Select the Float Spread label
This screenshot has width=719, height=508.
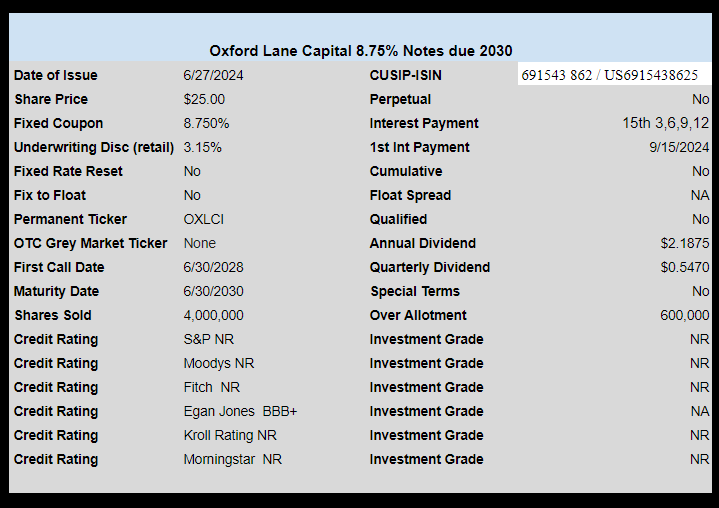[410, 195]
